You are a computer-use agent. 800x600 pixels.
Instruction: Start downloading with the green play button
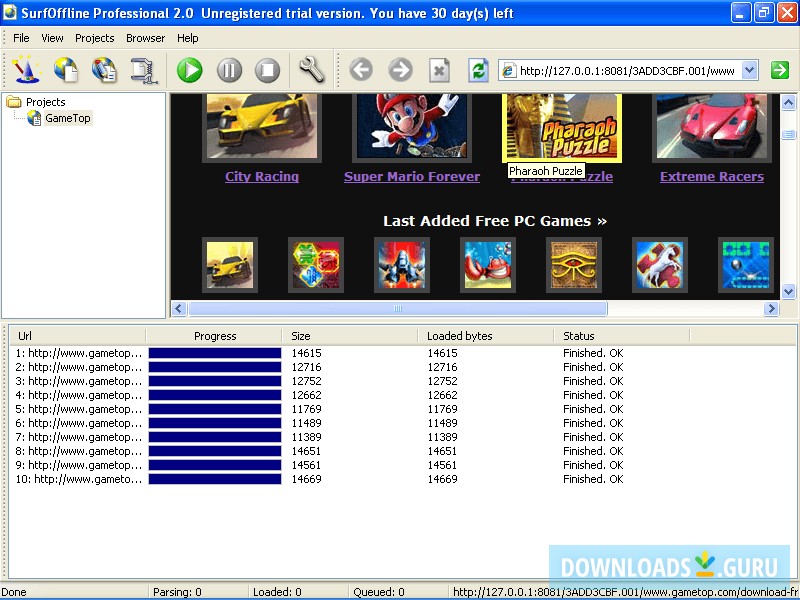click(x=189, y=70)
